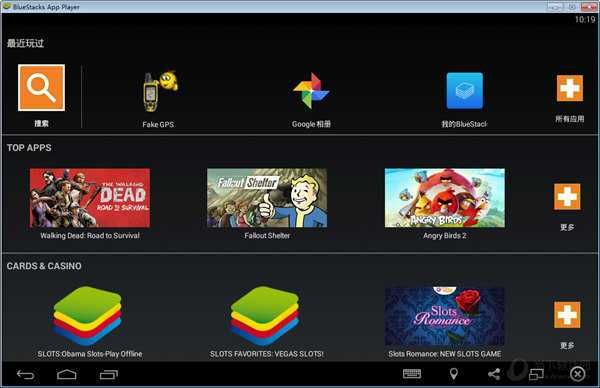The height and width of the screenshot is (388, 600).
Task: Toggle the keyboard icon in bottom bar
Action: [x=412, y=373]
